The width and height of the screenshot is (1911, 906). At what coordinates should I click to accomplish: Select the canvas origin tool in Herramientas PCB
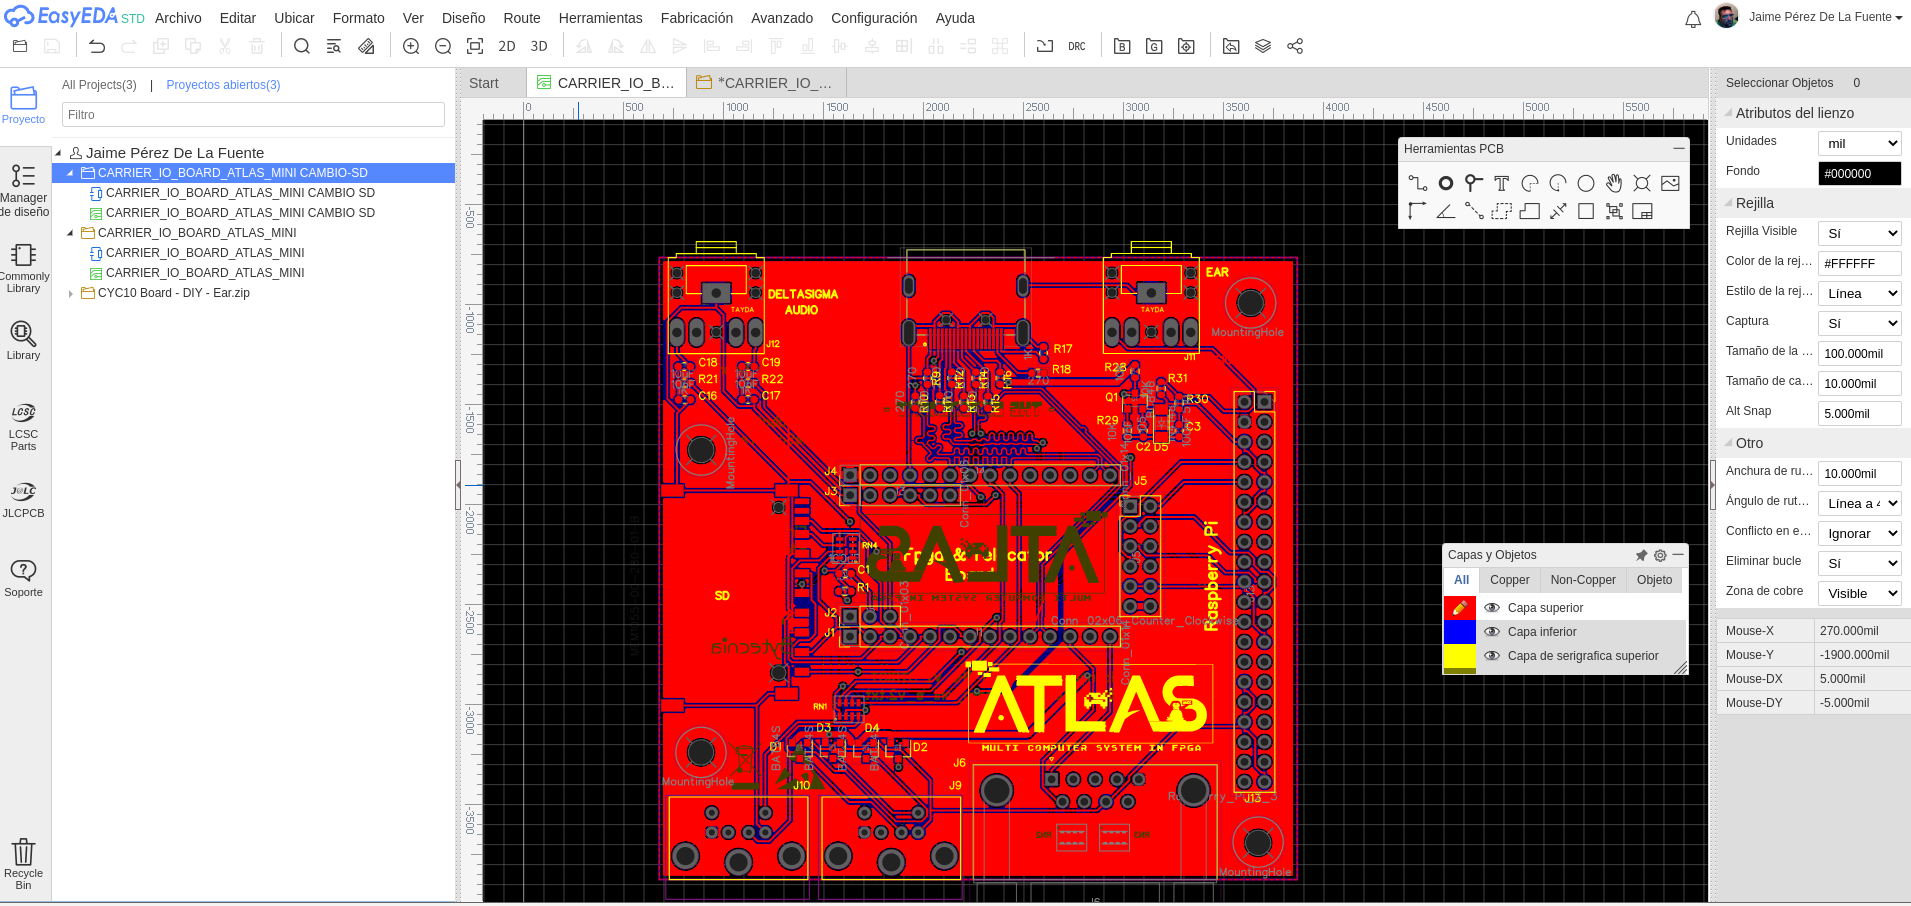(x=1417, y=211)
